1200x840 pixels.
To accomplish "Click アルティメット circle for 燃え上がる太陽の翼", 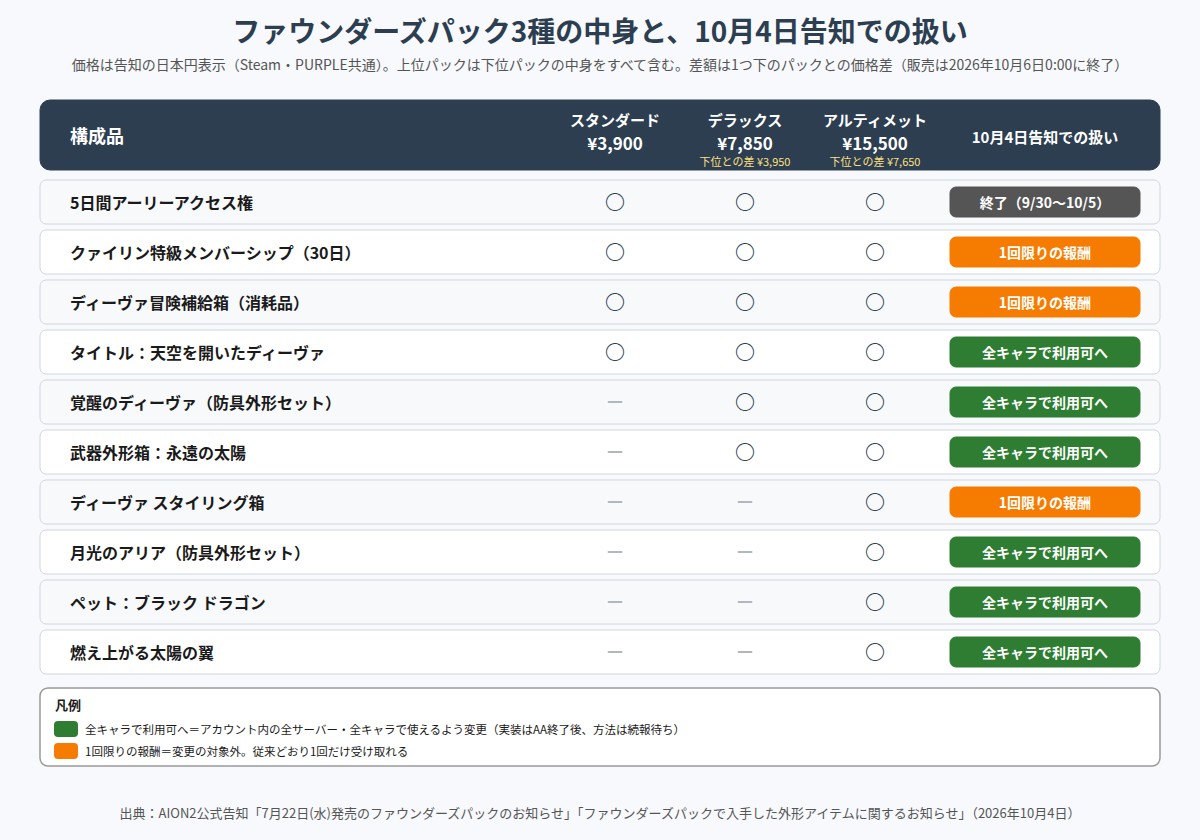I will (875, 652).
